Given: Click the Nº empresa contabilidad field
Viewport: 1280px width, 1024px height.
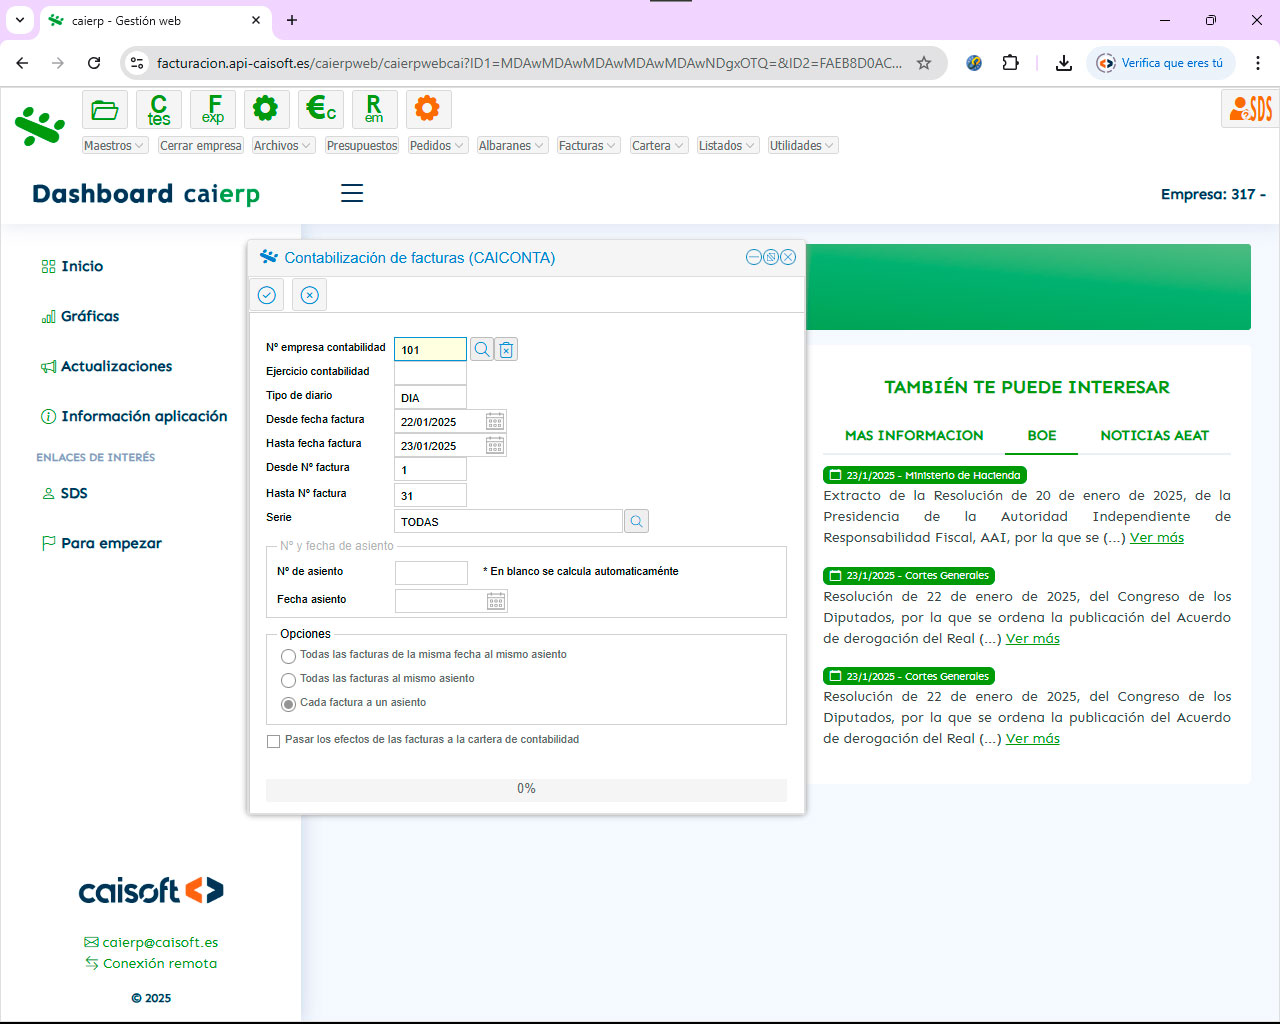Looking at the screenshot, I should pos(430,349).
